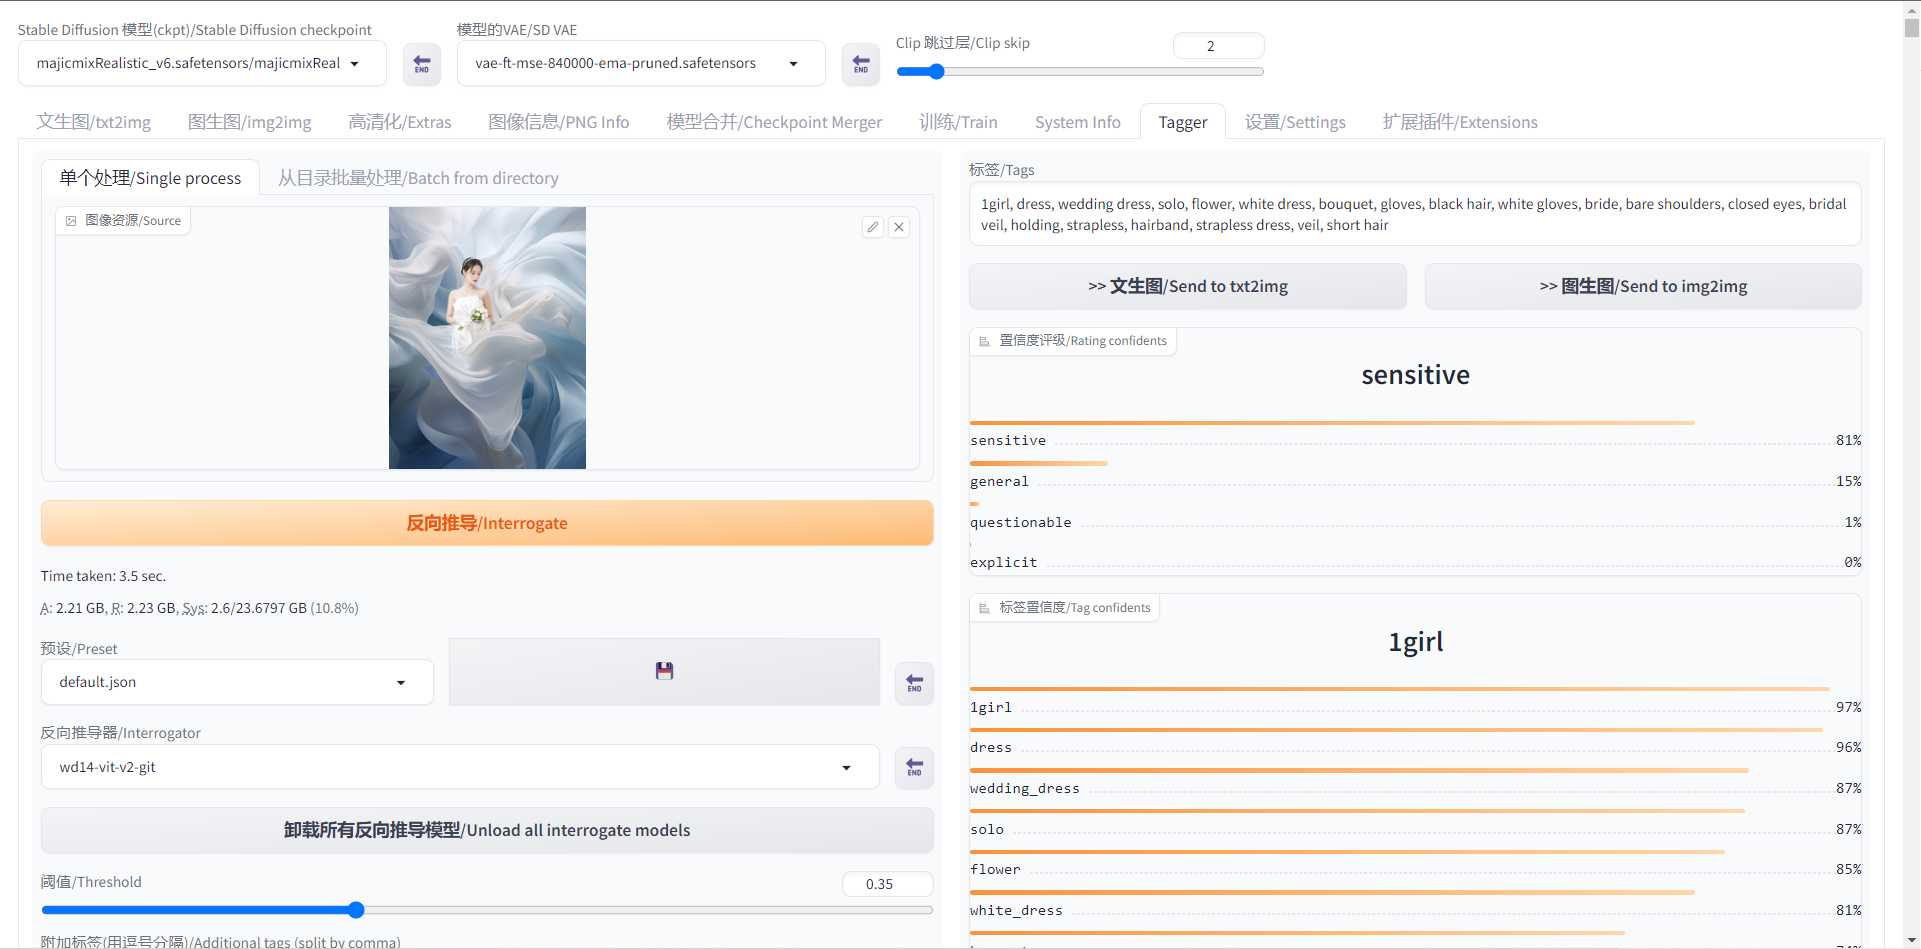Click END reset icon beside Interrogator dropdown
The image size is (1921, 949).
[914, 768]
